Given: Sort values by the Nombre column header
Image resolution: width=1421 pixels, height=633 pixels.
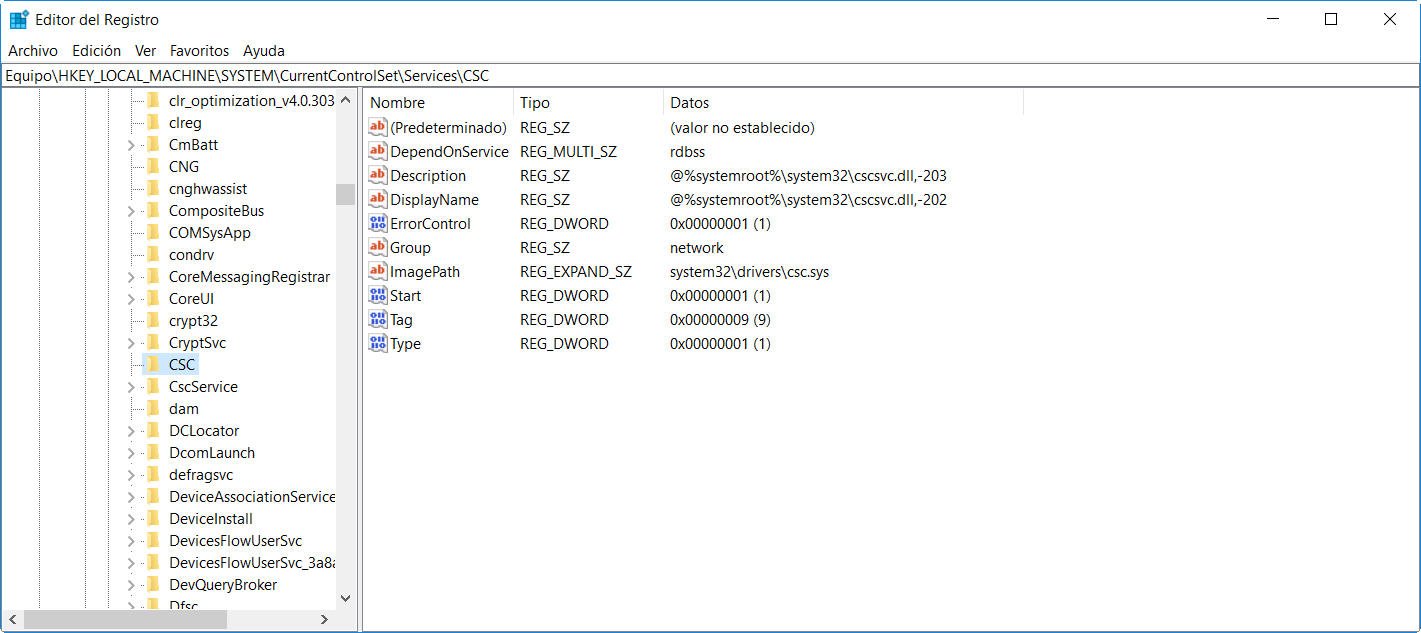Looking at the screenshot, I should pyautogui.click(x=438, y=102).
